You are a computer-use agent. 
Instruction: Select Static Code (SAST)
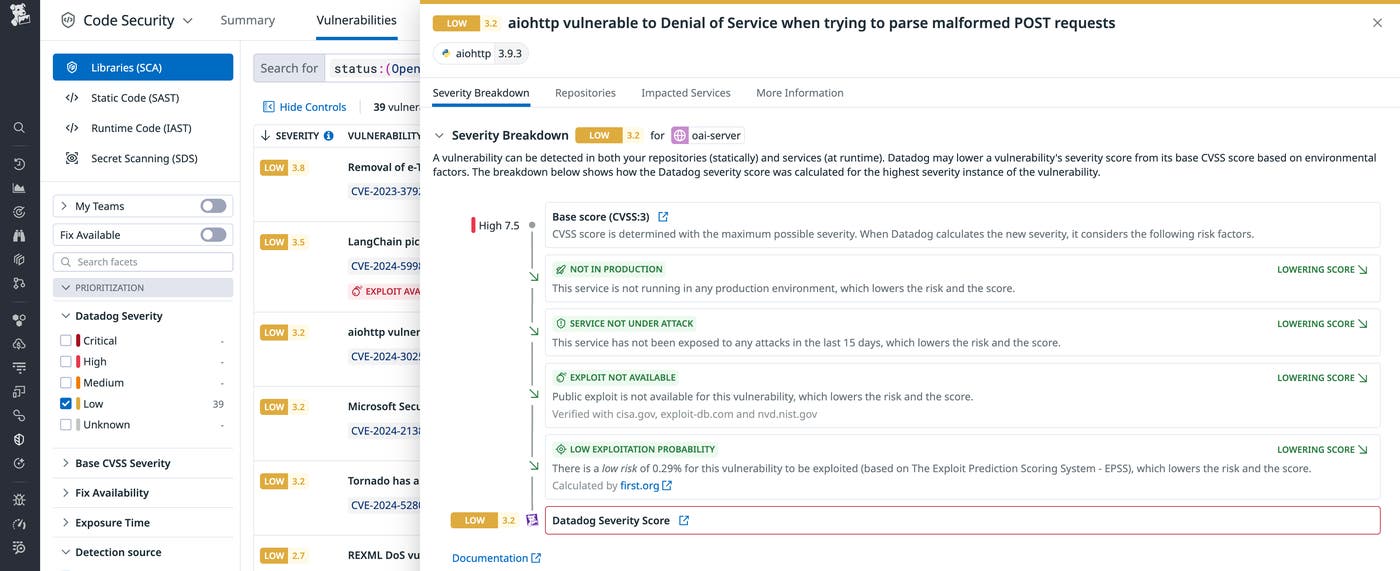pos(143,98)
